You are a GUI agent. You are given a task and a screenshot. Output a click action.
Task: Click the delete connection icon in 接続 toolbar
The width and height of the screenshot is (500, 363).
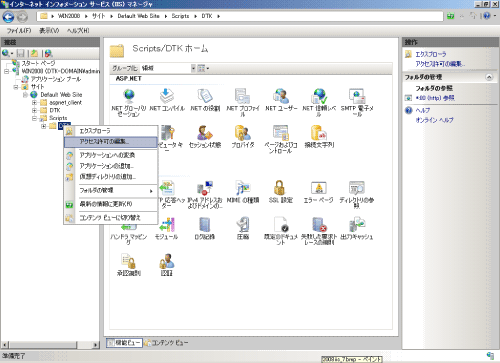[48, 53]
